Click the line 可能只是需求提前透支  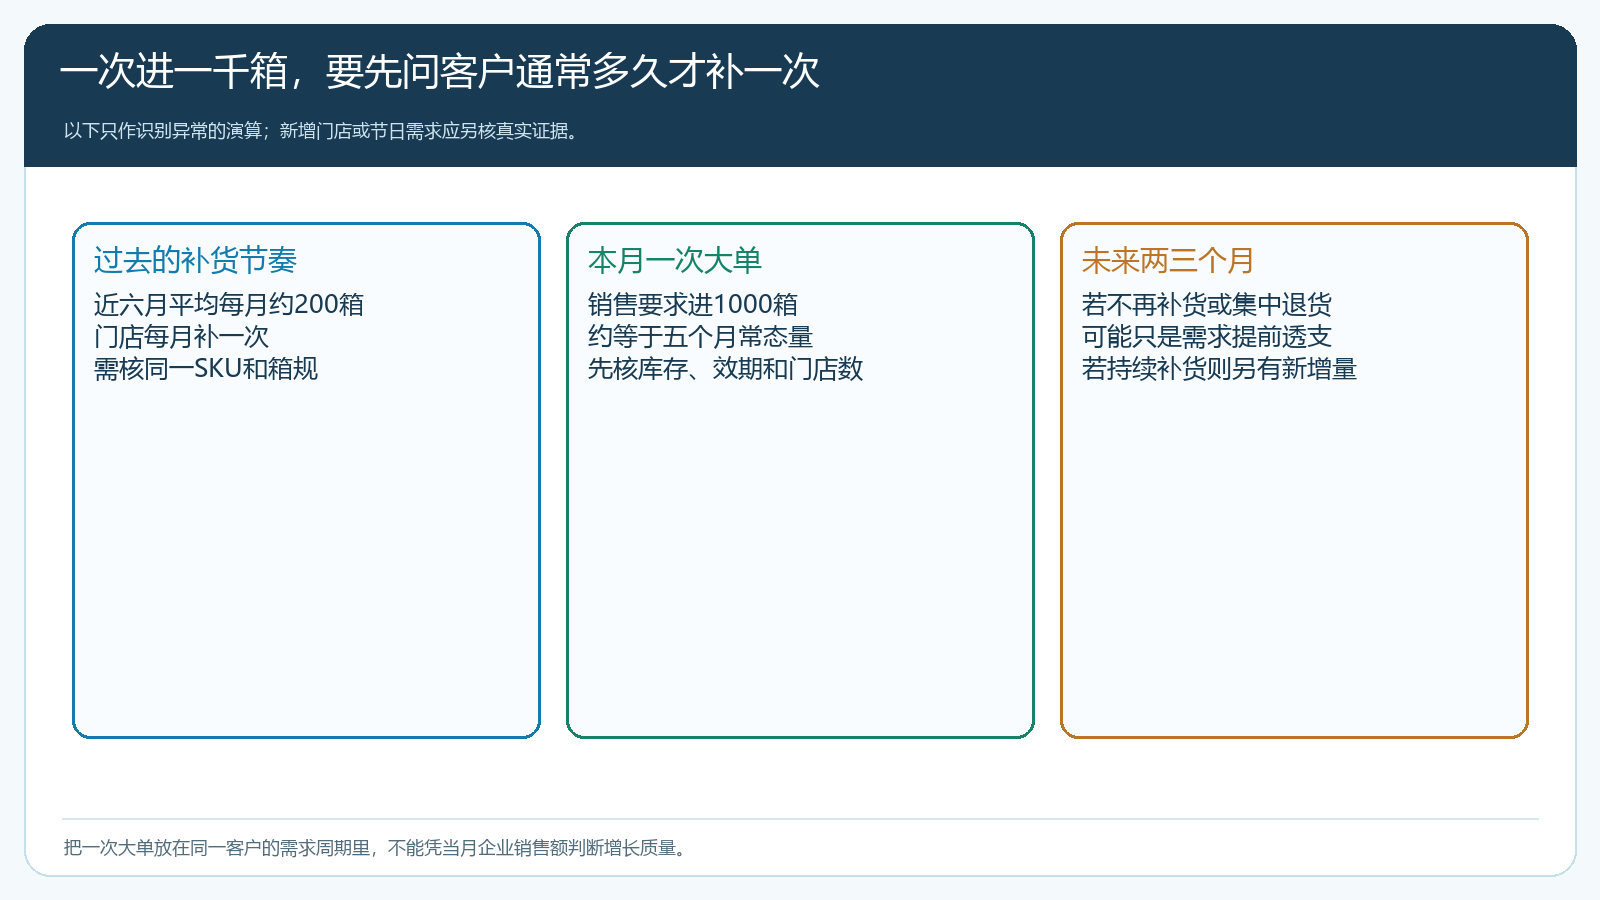point(1207,336)
